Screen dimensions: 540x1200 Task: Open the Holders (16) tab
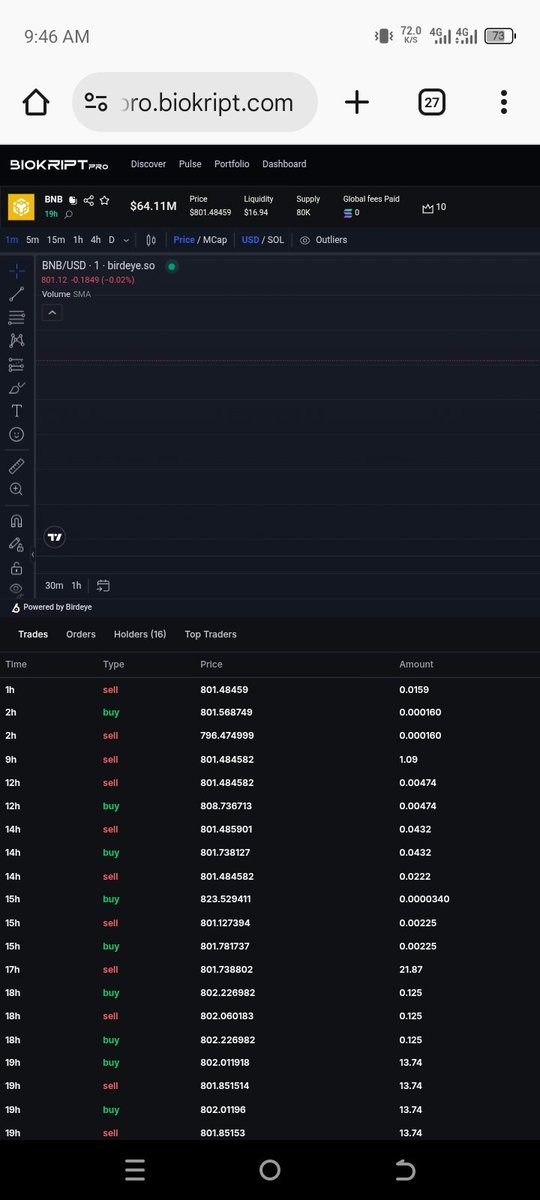140,634
